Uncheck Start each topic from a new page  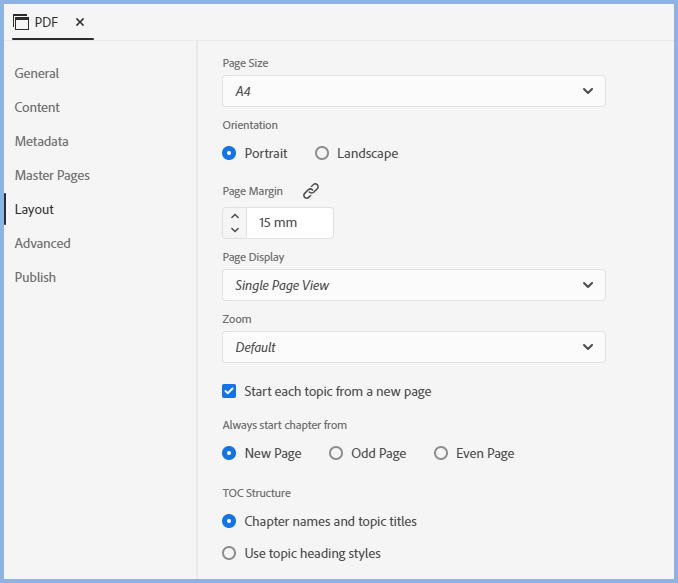coord(229,391)
